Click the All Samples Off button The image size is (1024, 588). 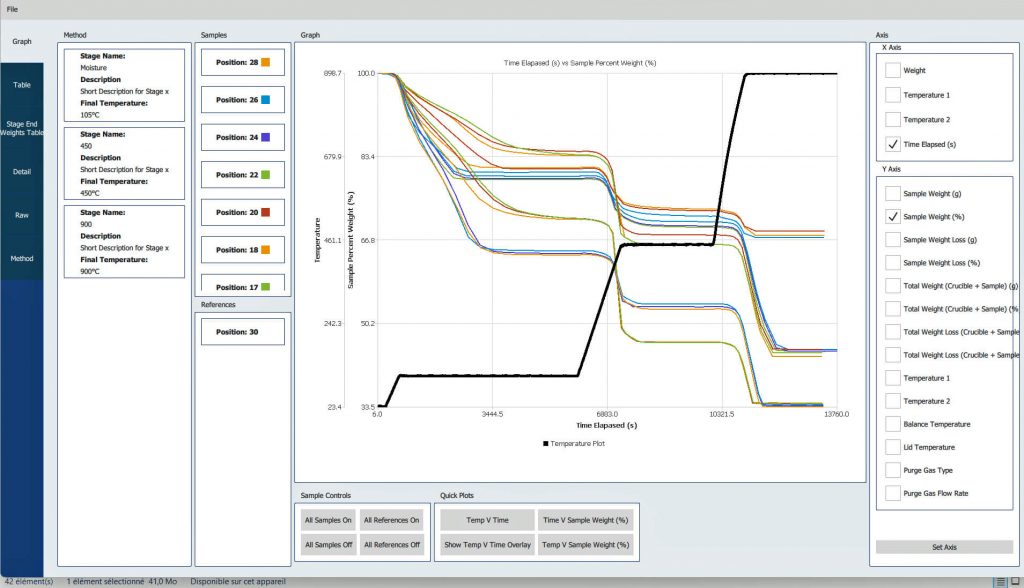tap(328, 545)
